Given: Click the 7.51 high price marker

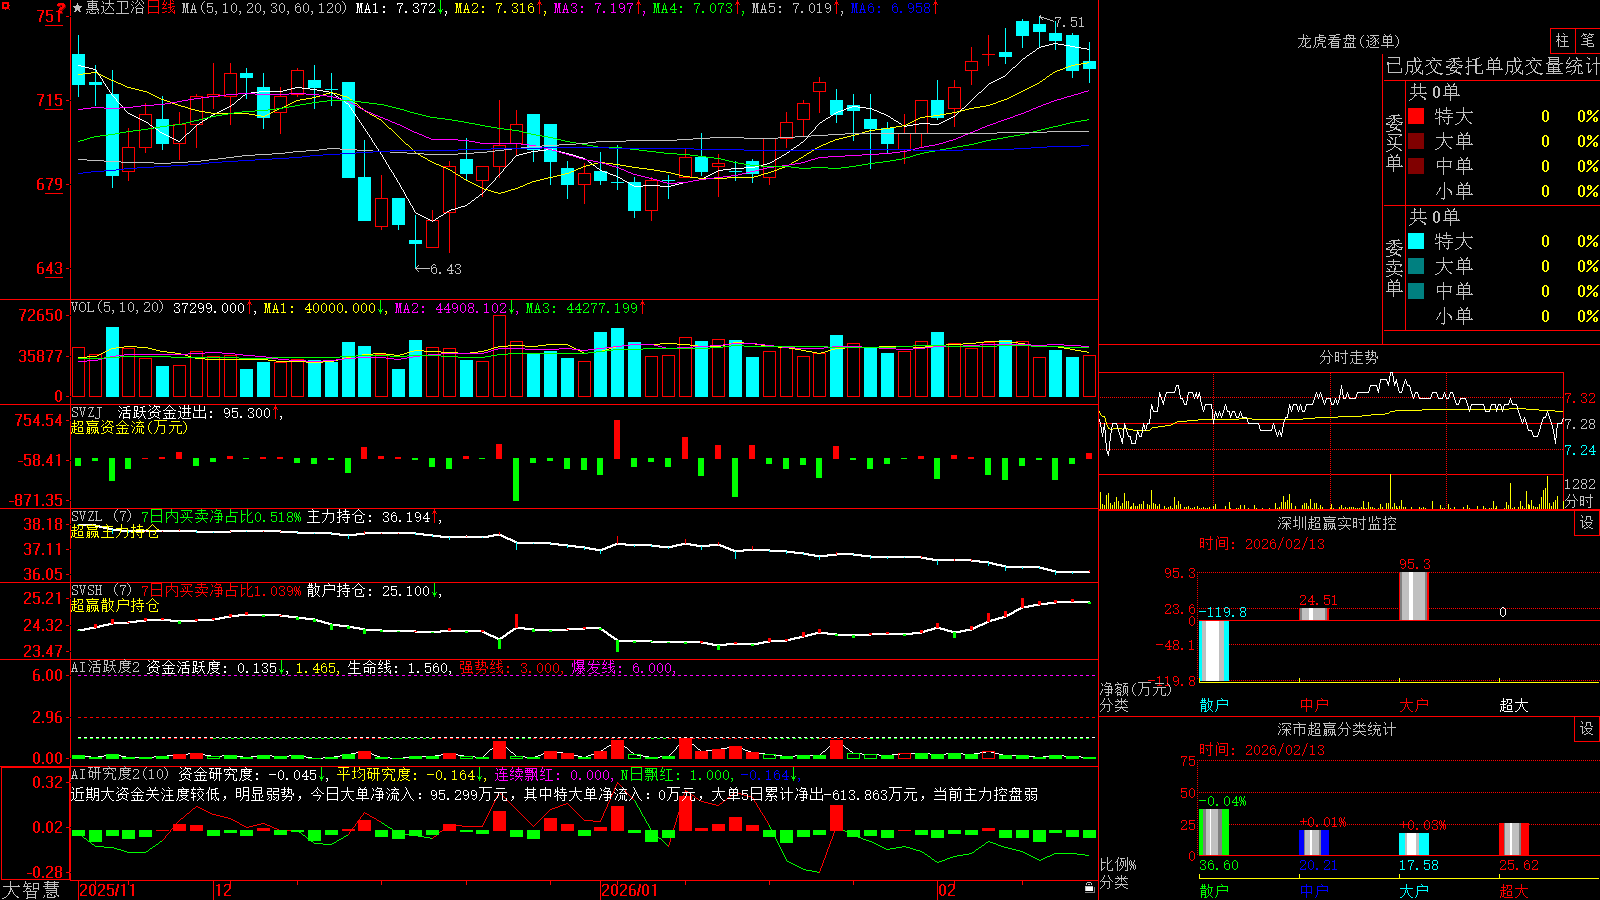Looking at the screenshot, I should (x=1069, y=22).
